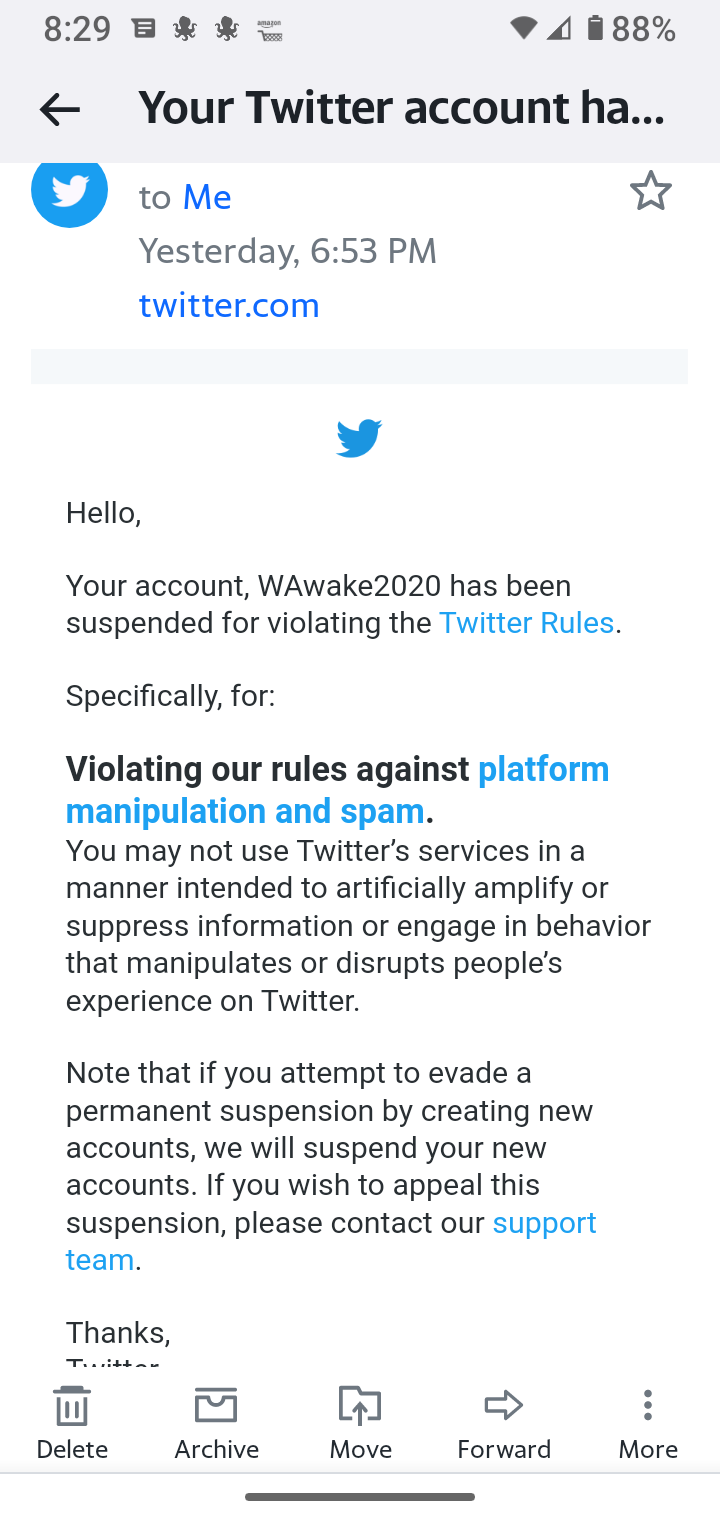Screen dimensions: 720x1520
Task: Tap the Wi-Fi status icon
Action: click(x=523, y=29)
